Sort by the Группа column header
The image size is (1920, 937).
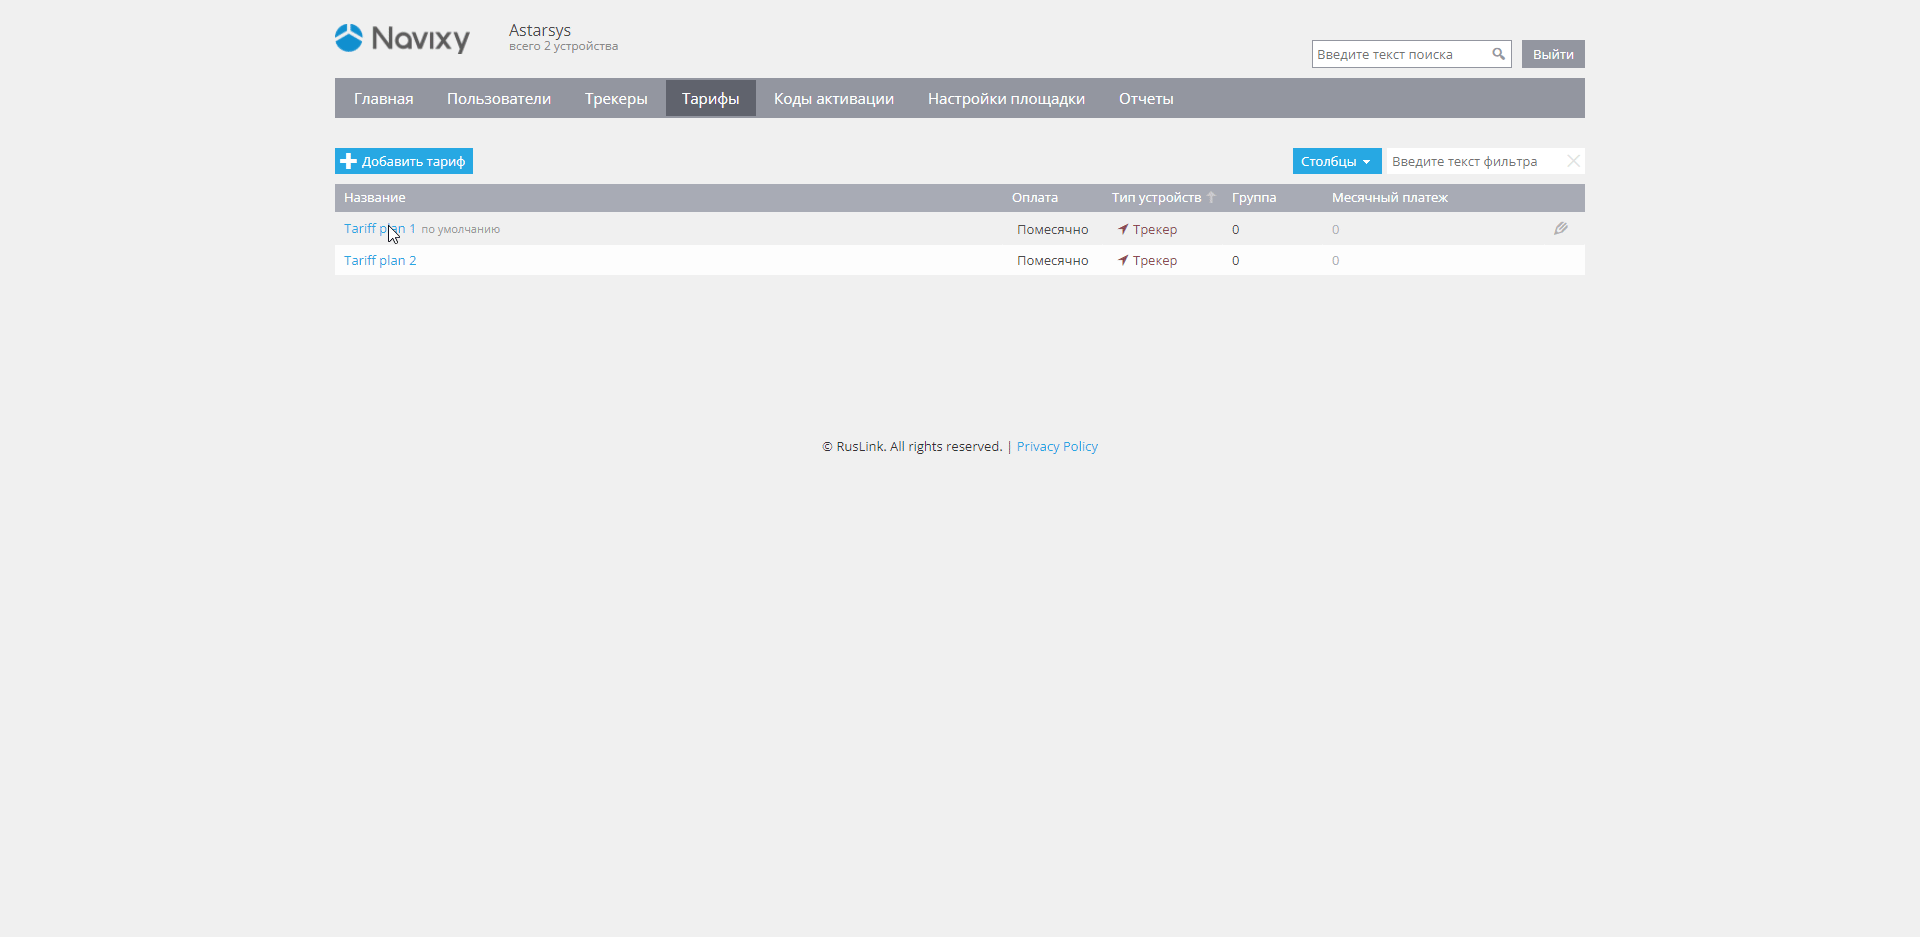[1254, 197]
